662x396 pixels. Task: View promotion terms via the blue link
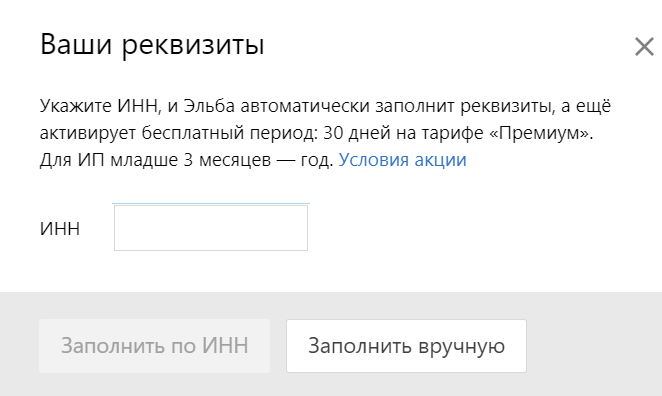[x=402, y=160]
